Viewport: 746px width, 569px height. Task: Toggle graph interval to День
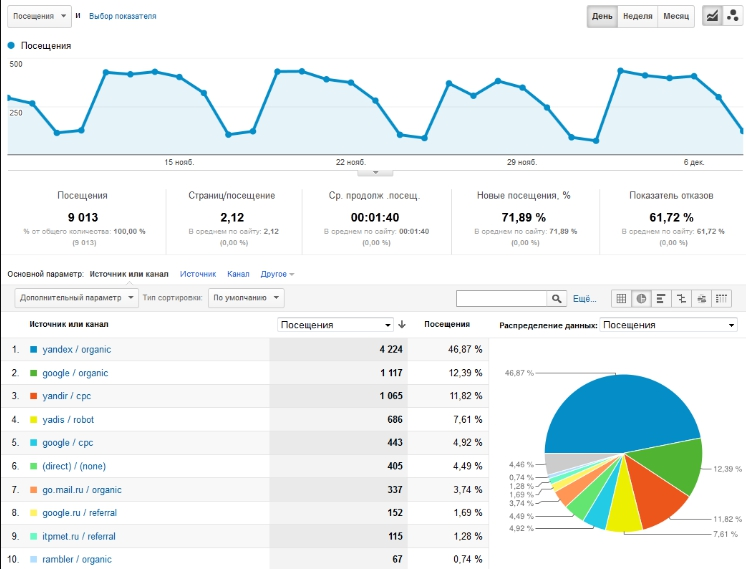click(602, 16)
